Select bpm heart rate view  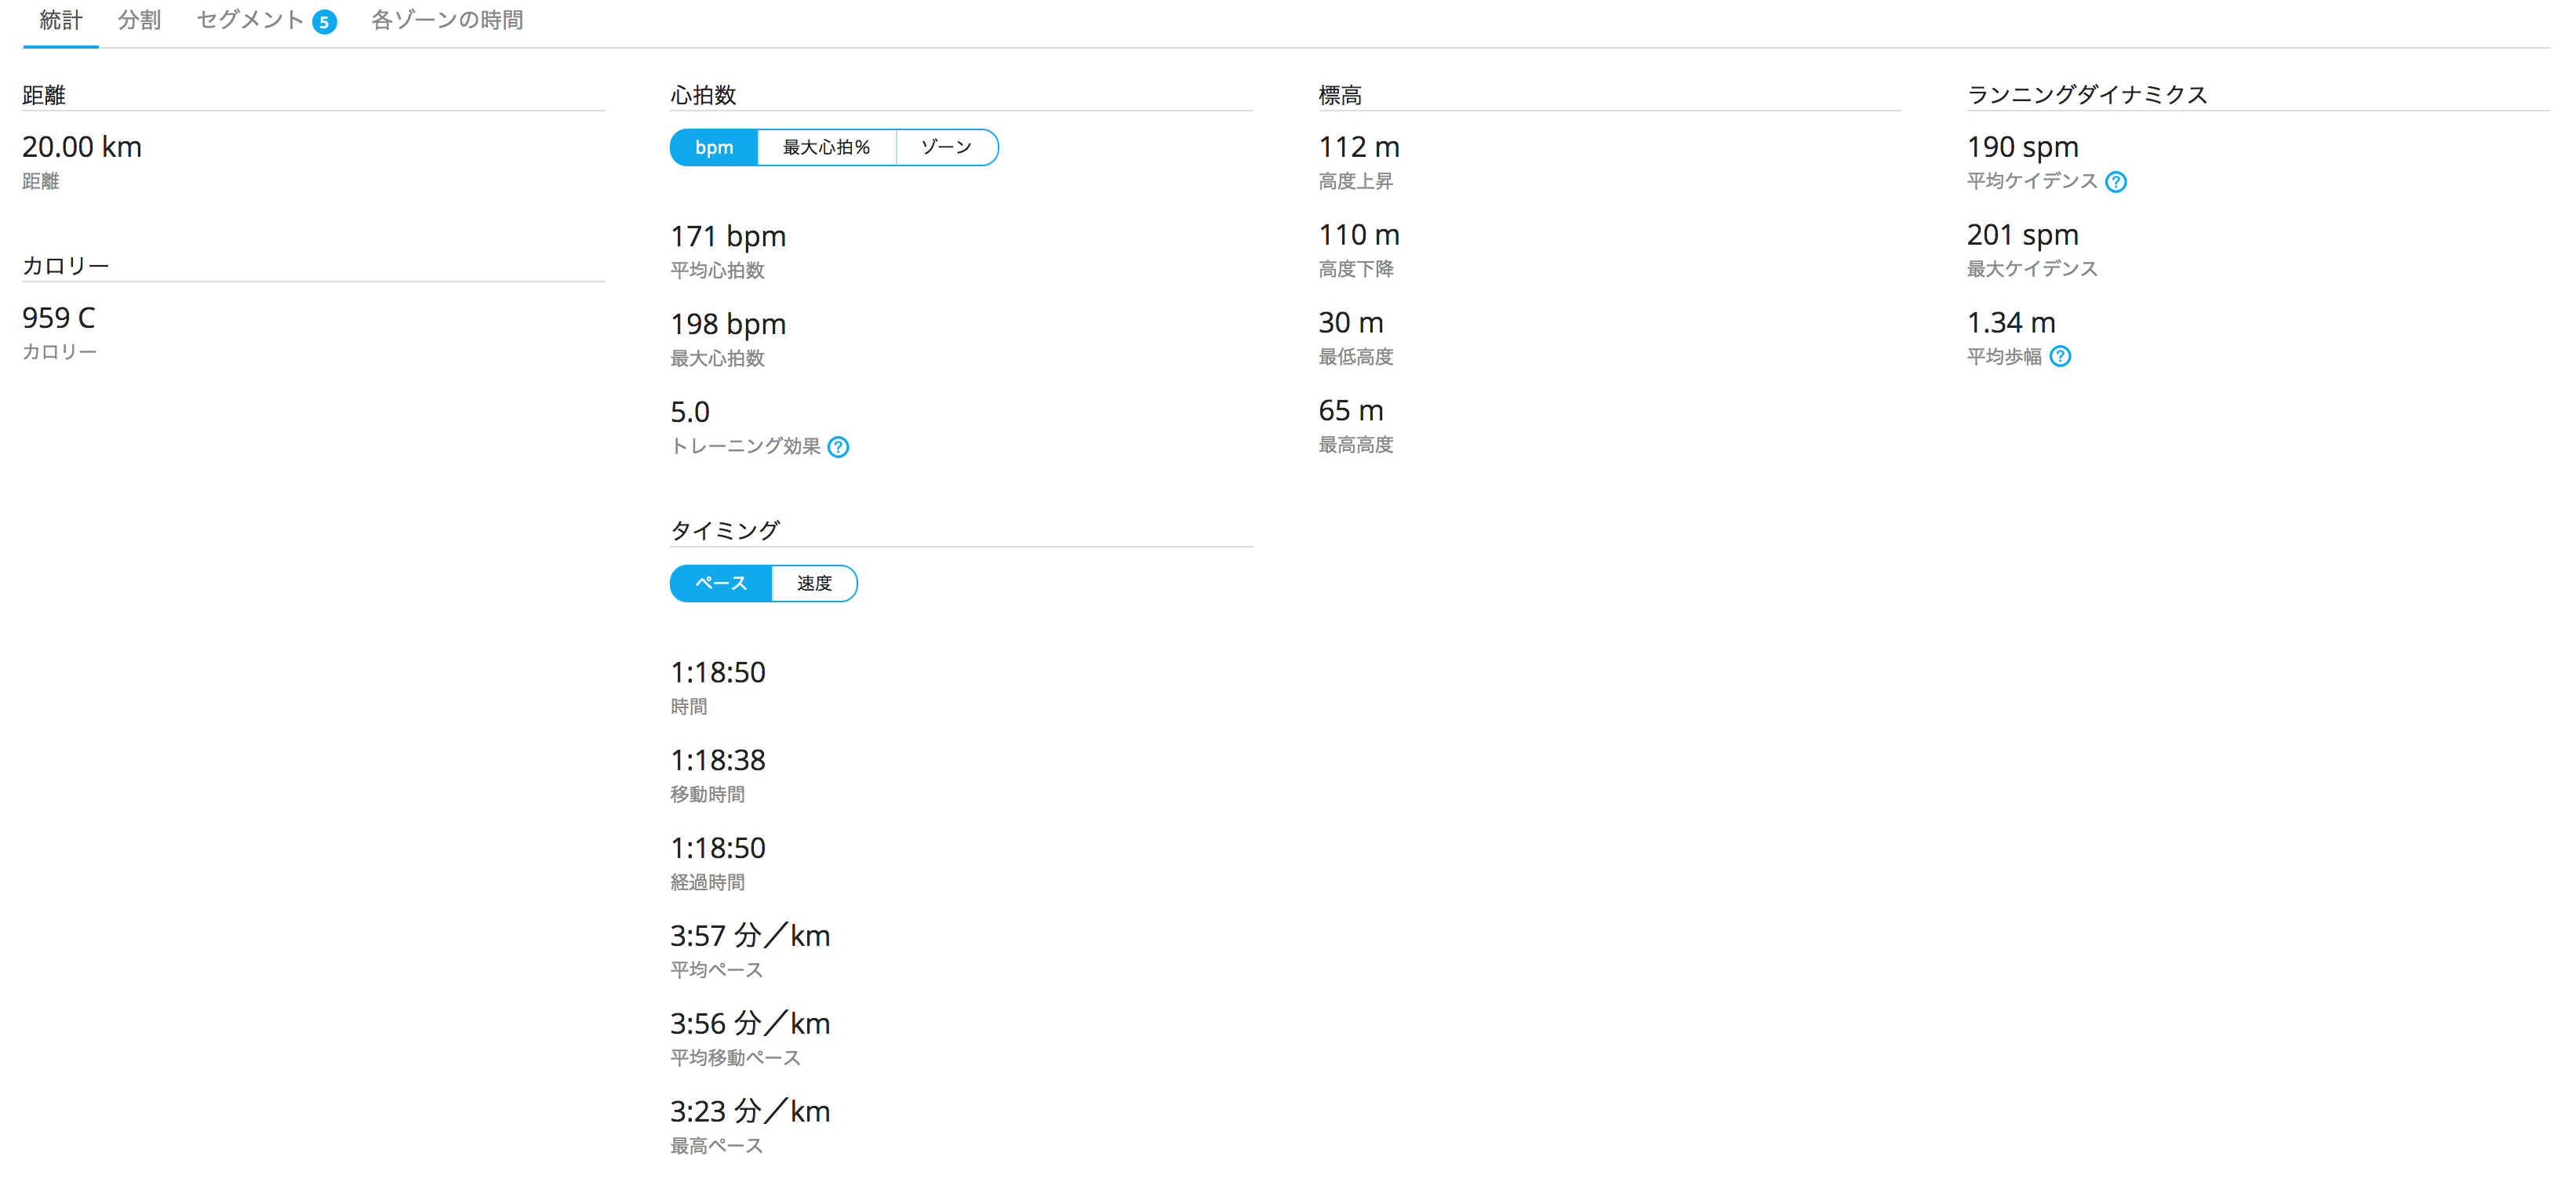coord(714,147)
